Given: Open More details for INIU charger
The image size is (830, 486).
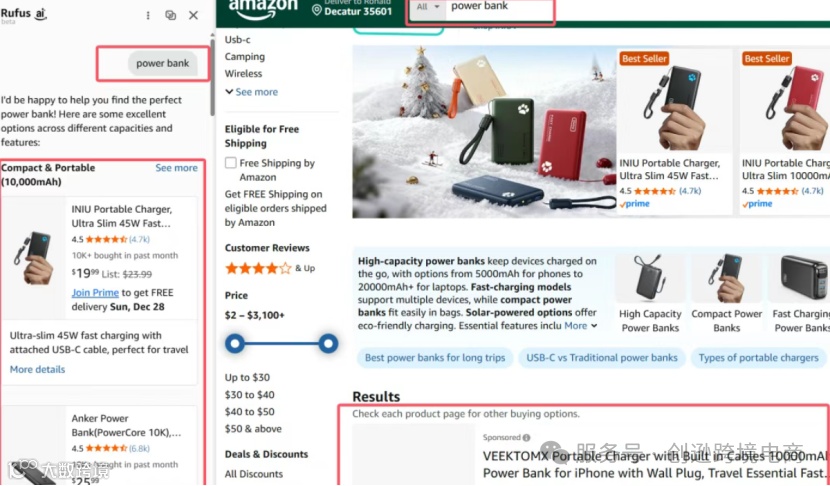Looking at the screenshot, I should pos(38,370).
